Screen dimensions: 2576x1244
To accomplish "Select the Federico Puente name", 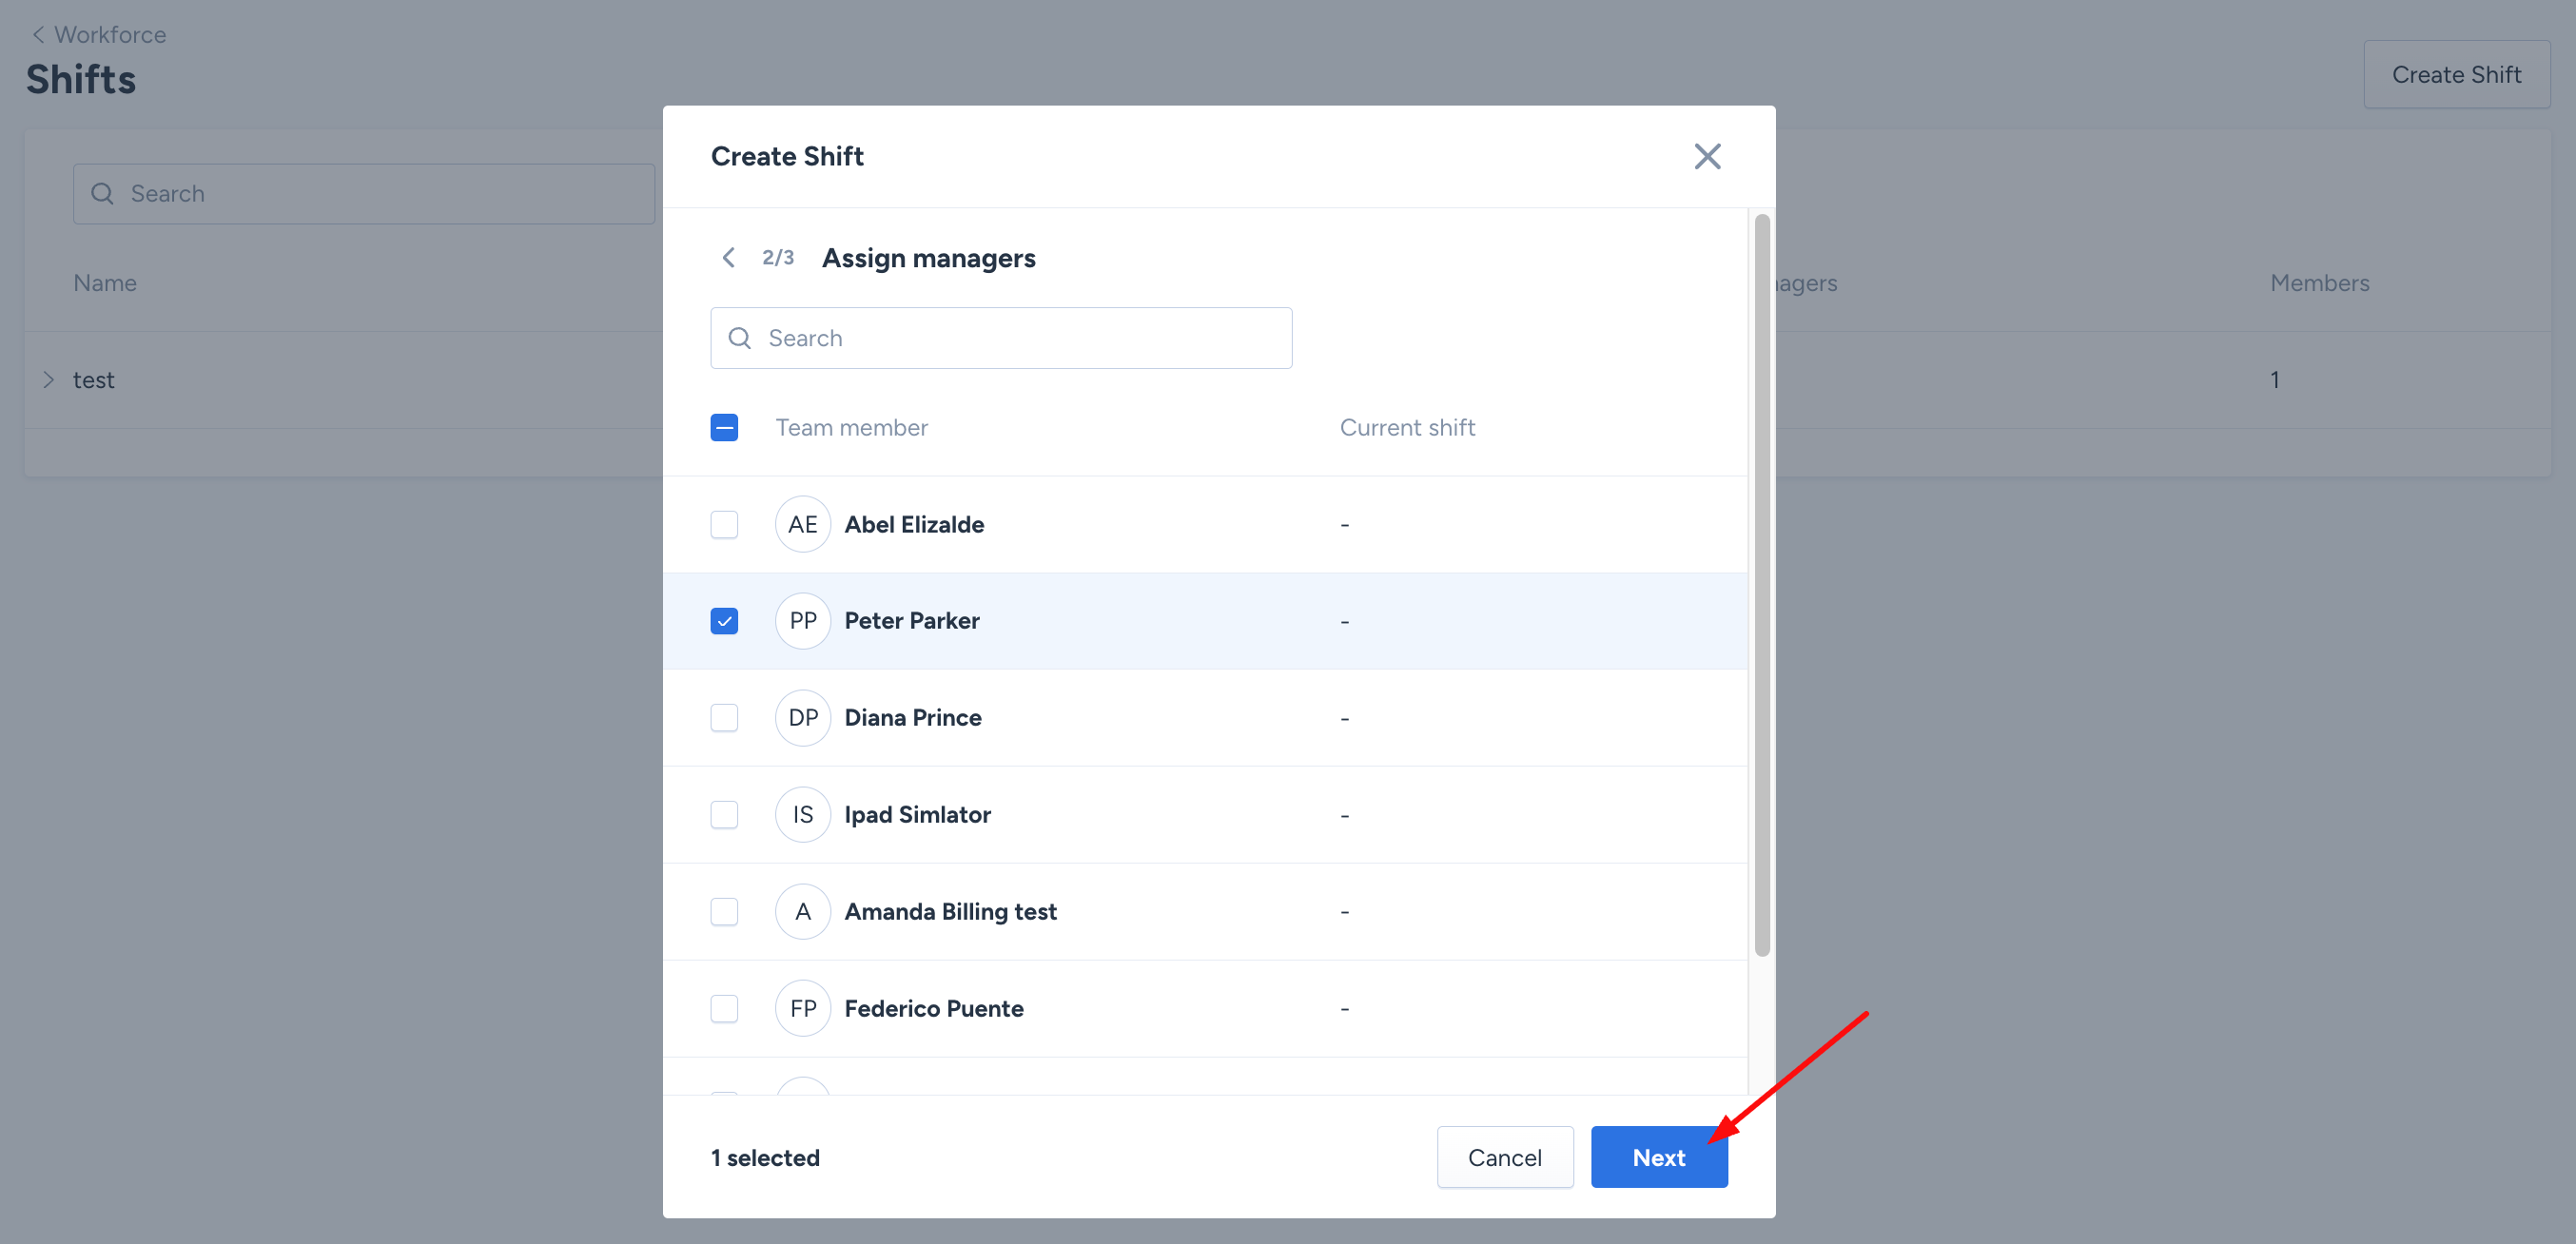I will pyautogui.click(x=934, y=1008).
